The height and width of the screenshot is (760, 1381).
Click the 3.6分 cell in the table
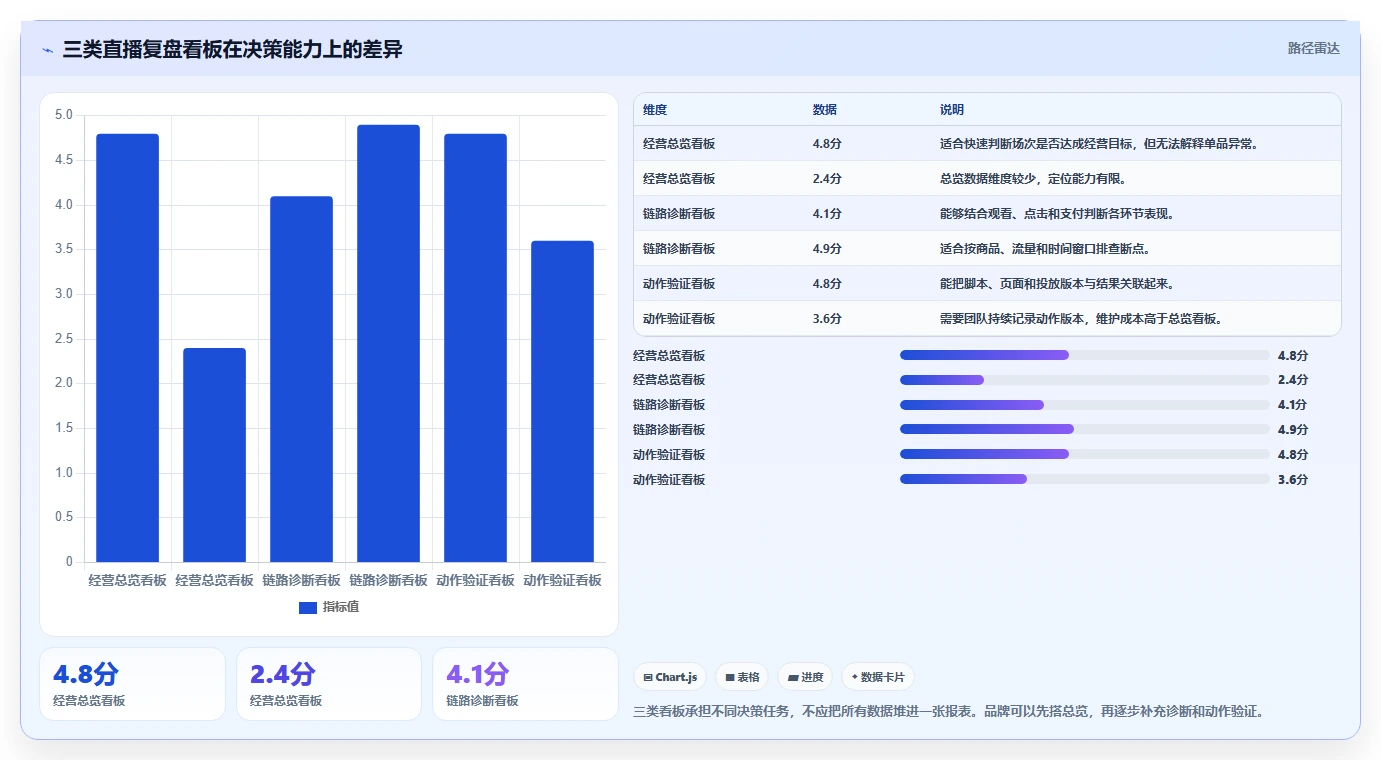pos(828,319)
